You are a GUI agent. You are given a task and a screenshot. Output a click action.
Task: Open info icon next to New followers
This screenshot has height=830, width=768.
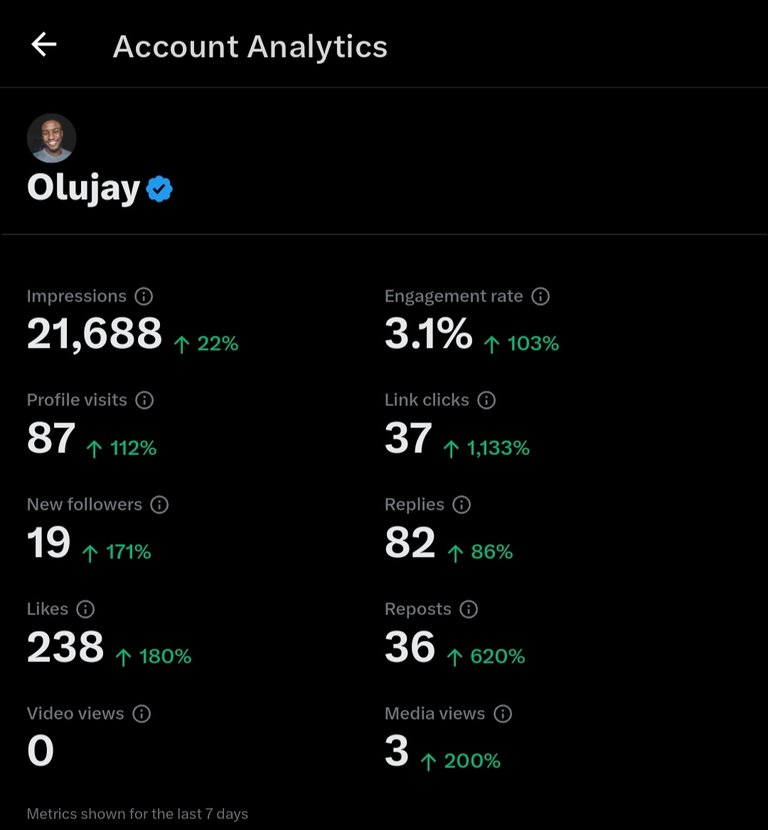[x=159, y=504]
